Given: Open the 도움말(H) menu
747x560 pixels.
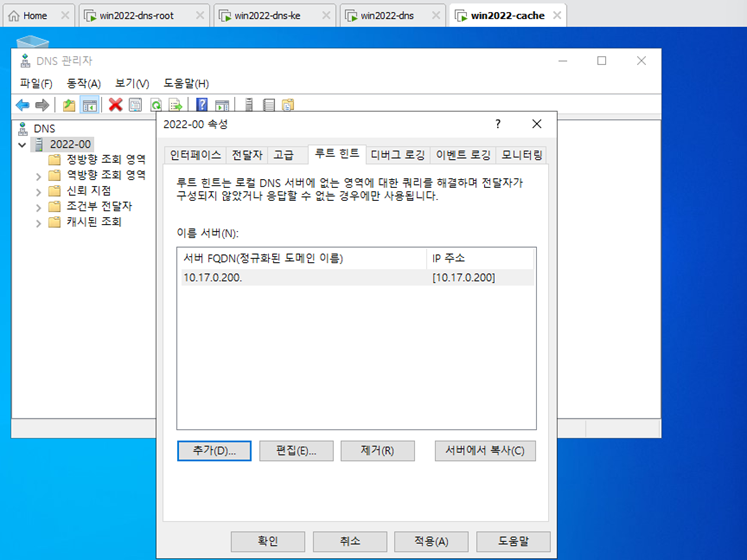Looking at the screenshot, I should (x=186, y=84).
